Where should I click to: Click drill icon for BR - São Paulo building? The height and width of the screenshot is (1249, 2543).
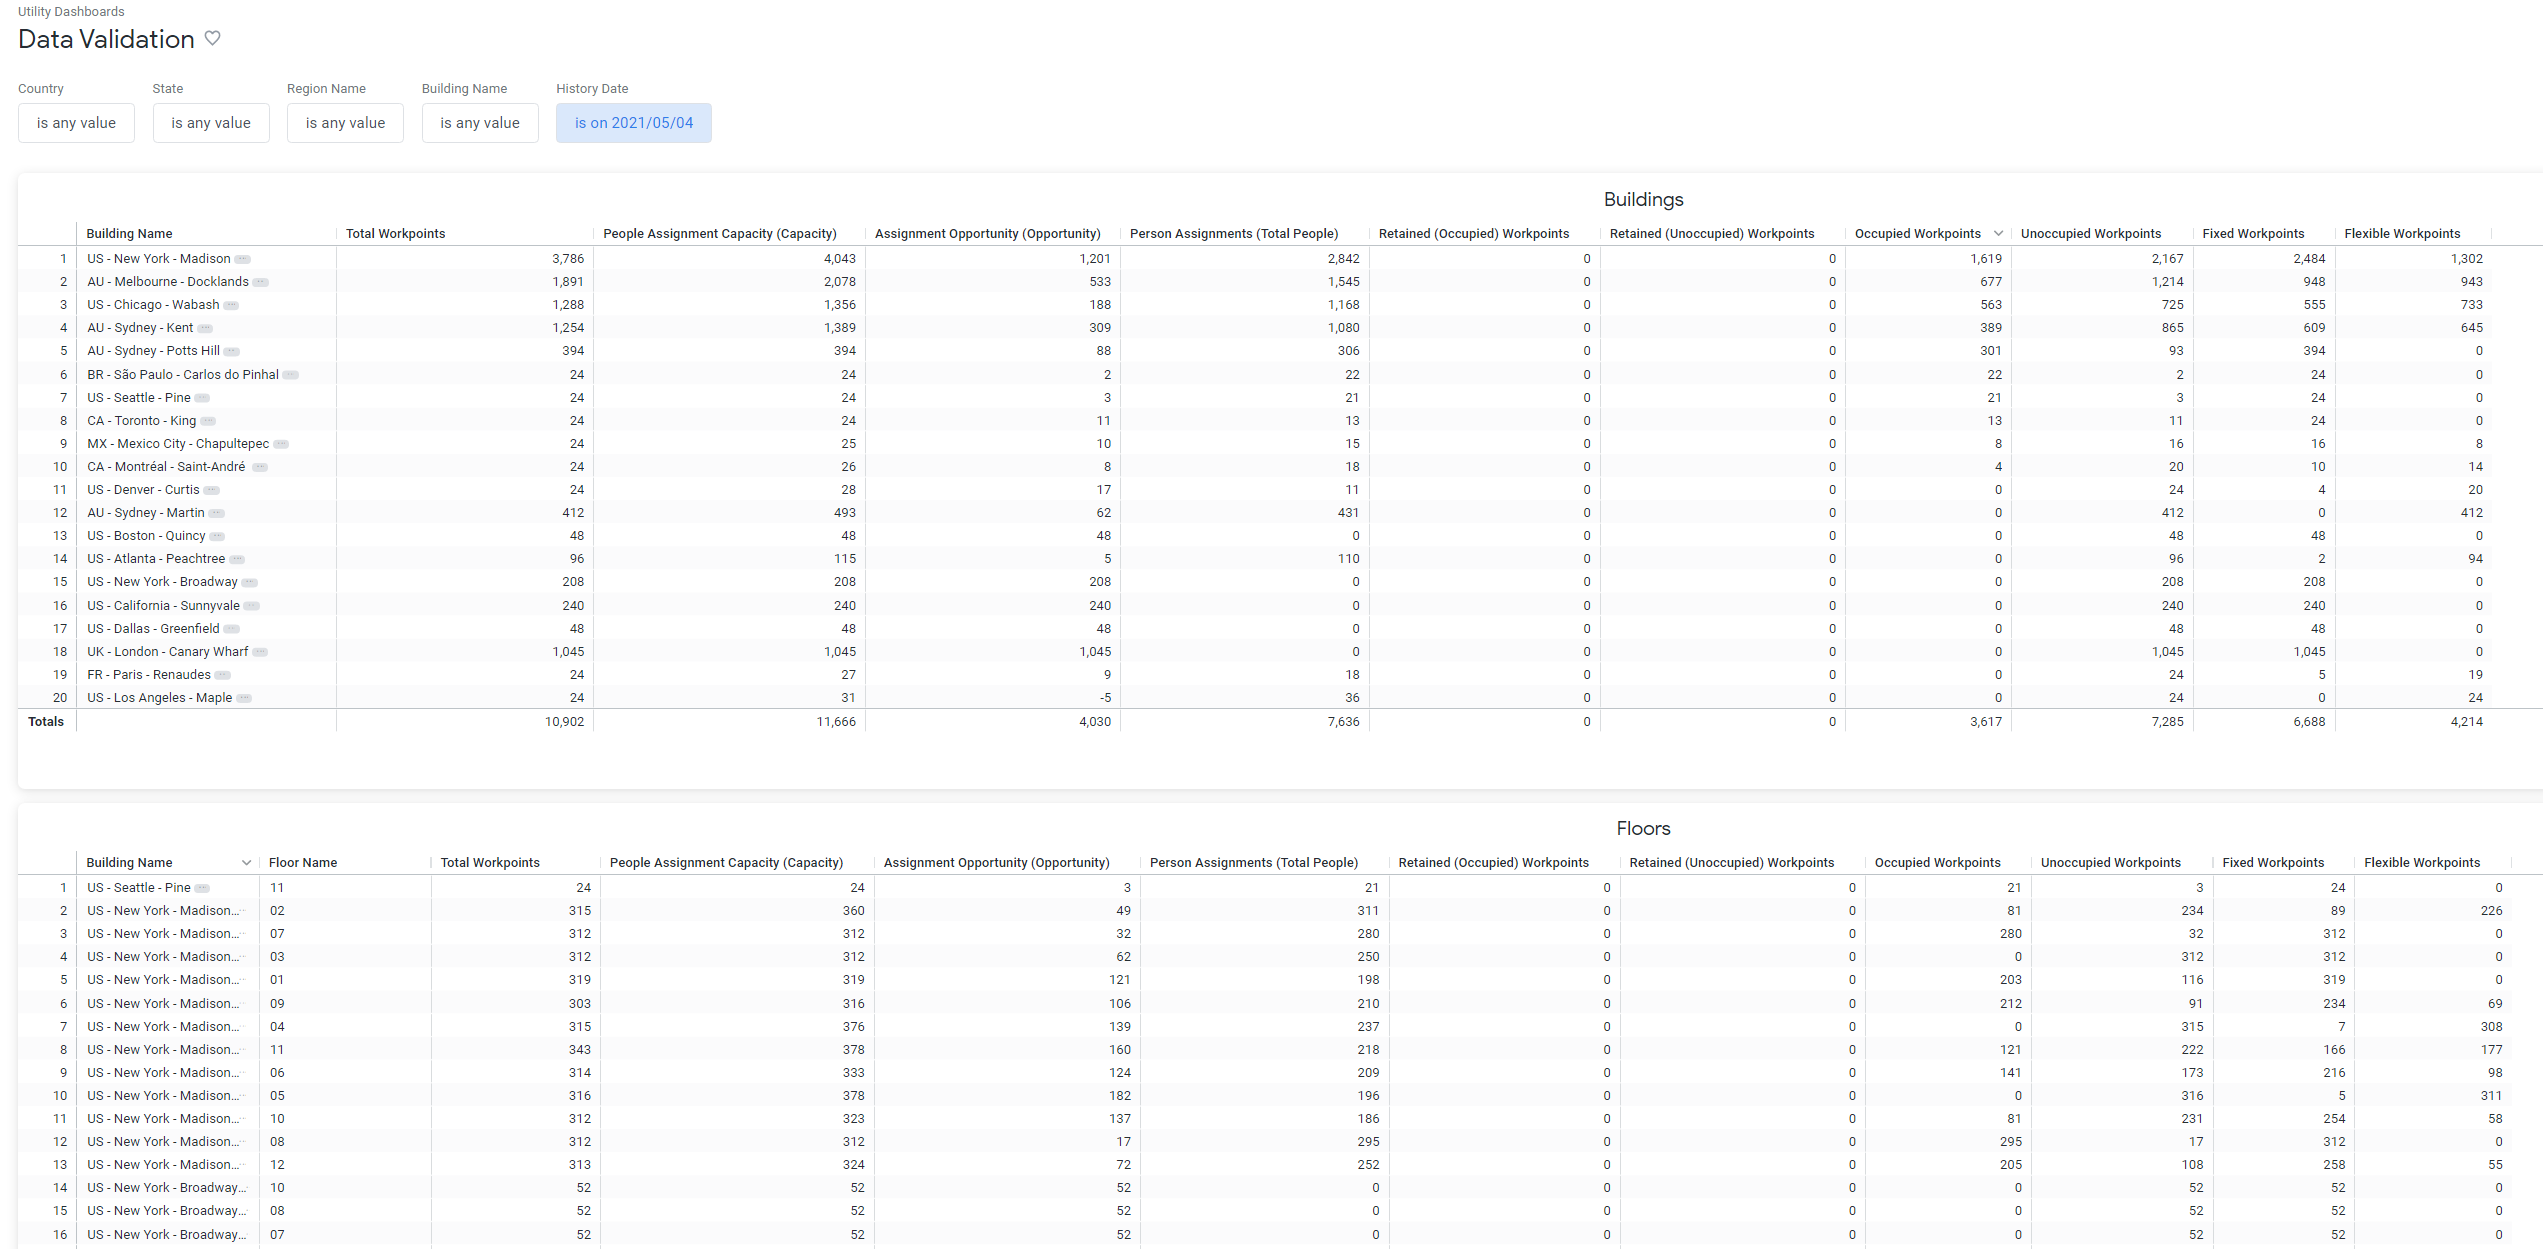291,374
